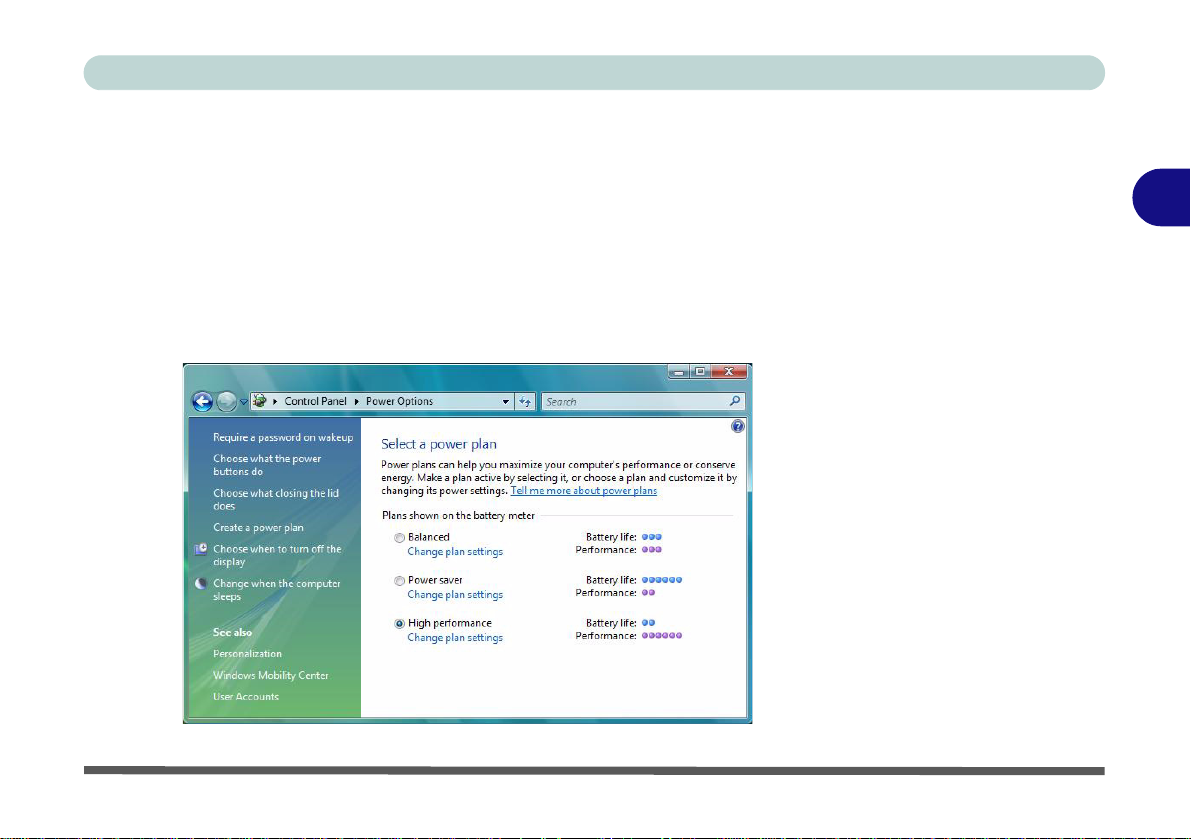Open Choose what the power buttons do
Viewport: 1191px width, 839px height.
(x=267, y=465)
